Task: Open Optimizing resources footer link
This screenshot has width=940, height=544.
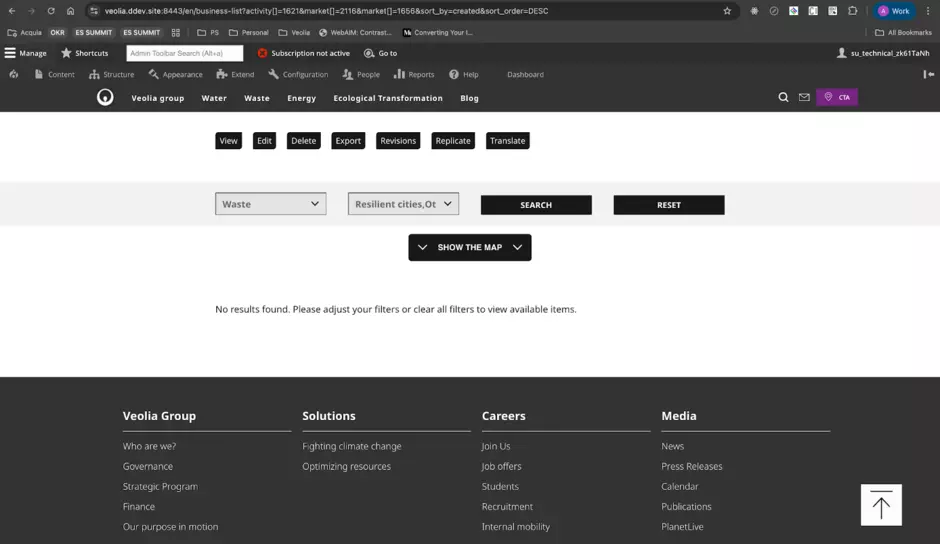Action: pos(347,466)
